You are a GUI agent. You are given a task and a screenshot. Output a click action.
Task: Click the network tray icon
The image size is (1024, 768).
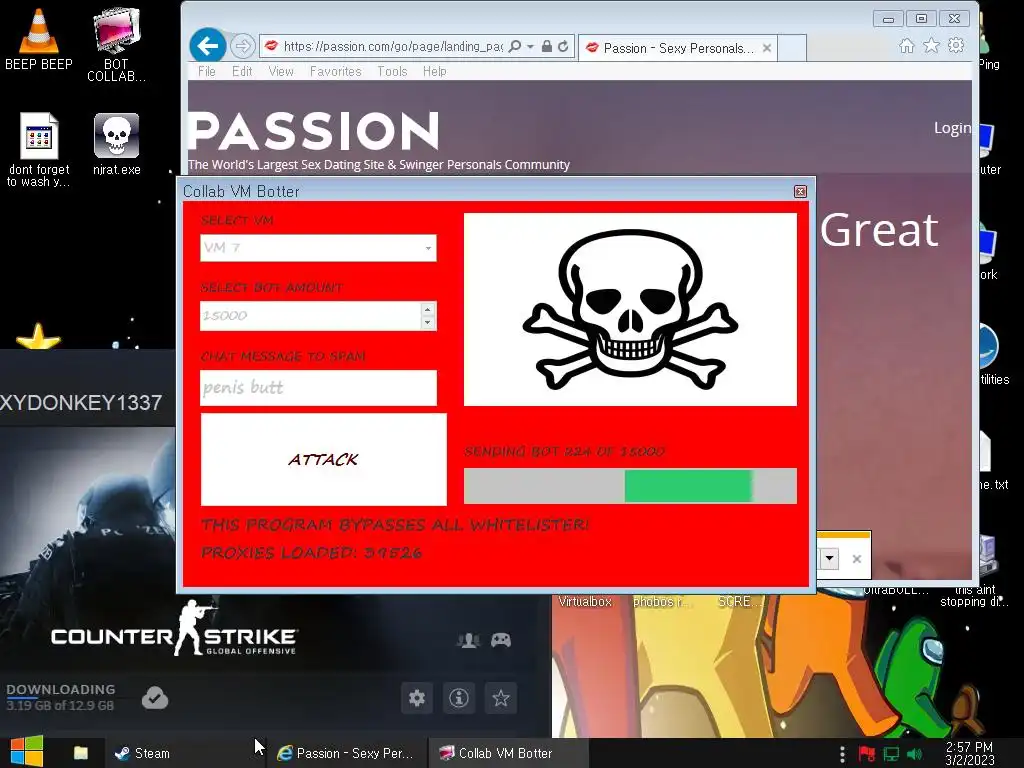[x=891, y=754]
